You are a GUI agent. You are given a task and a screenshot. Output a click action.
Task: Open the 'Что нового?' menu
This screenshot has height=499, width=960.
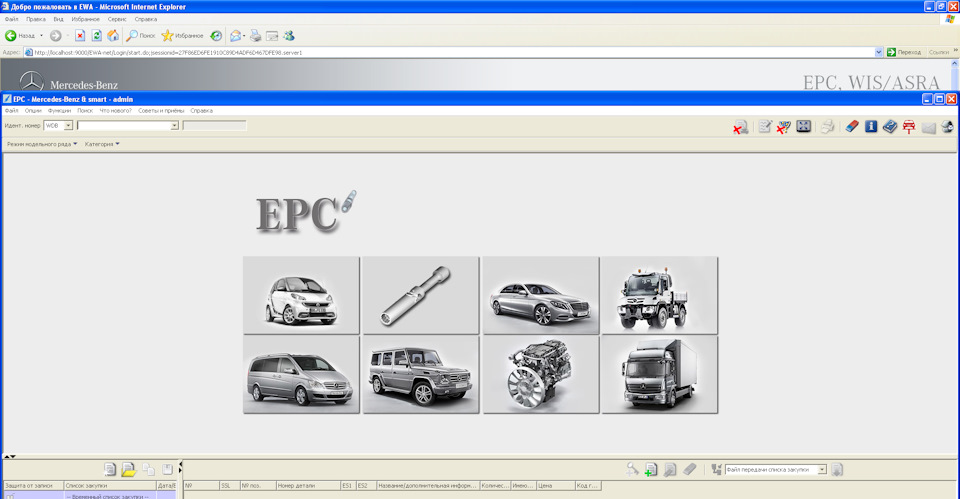point(116,111)
